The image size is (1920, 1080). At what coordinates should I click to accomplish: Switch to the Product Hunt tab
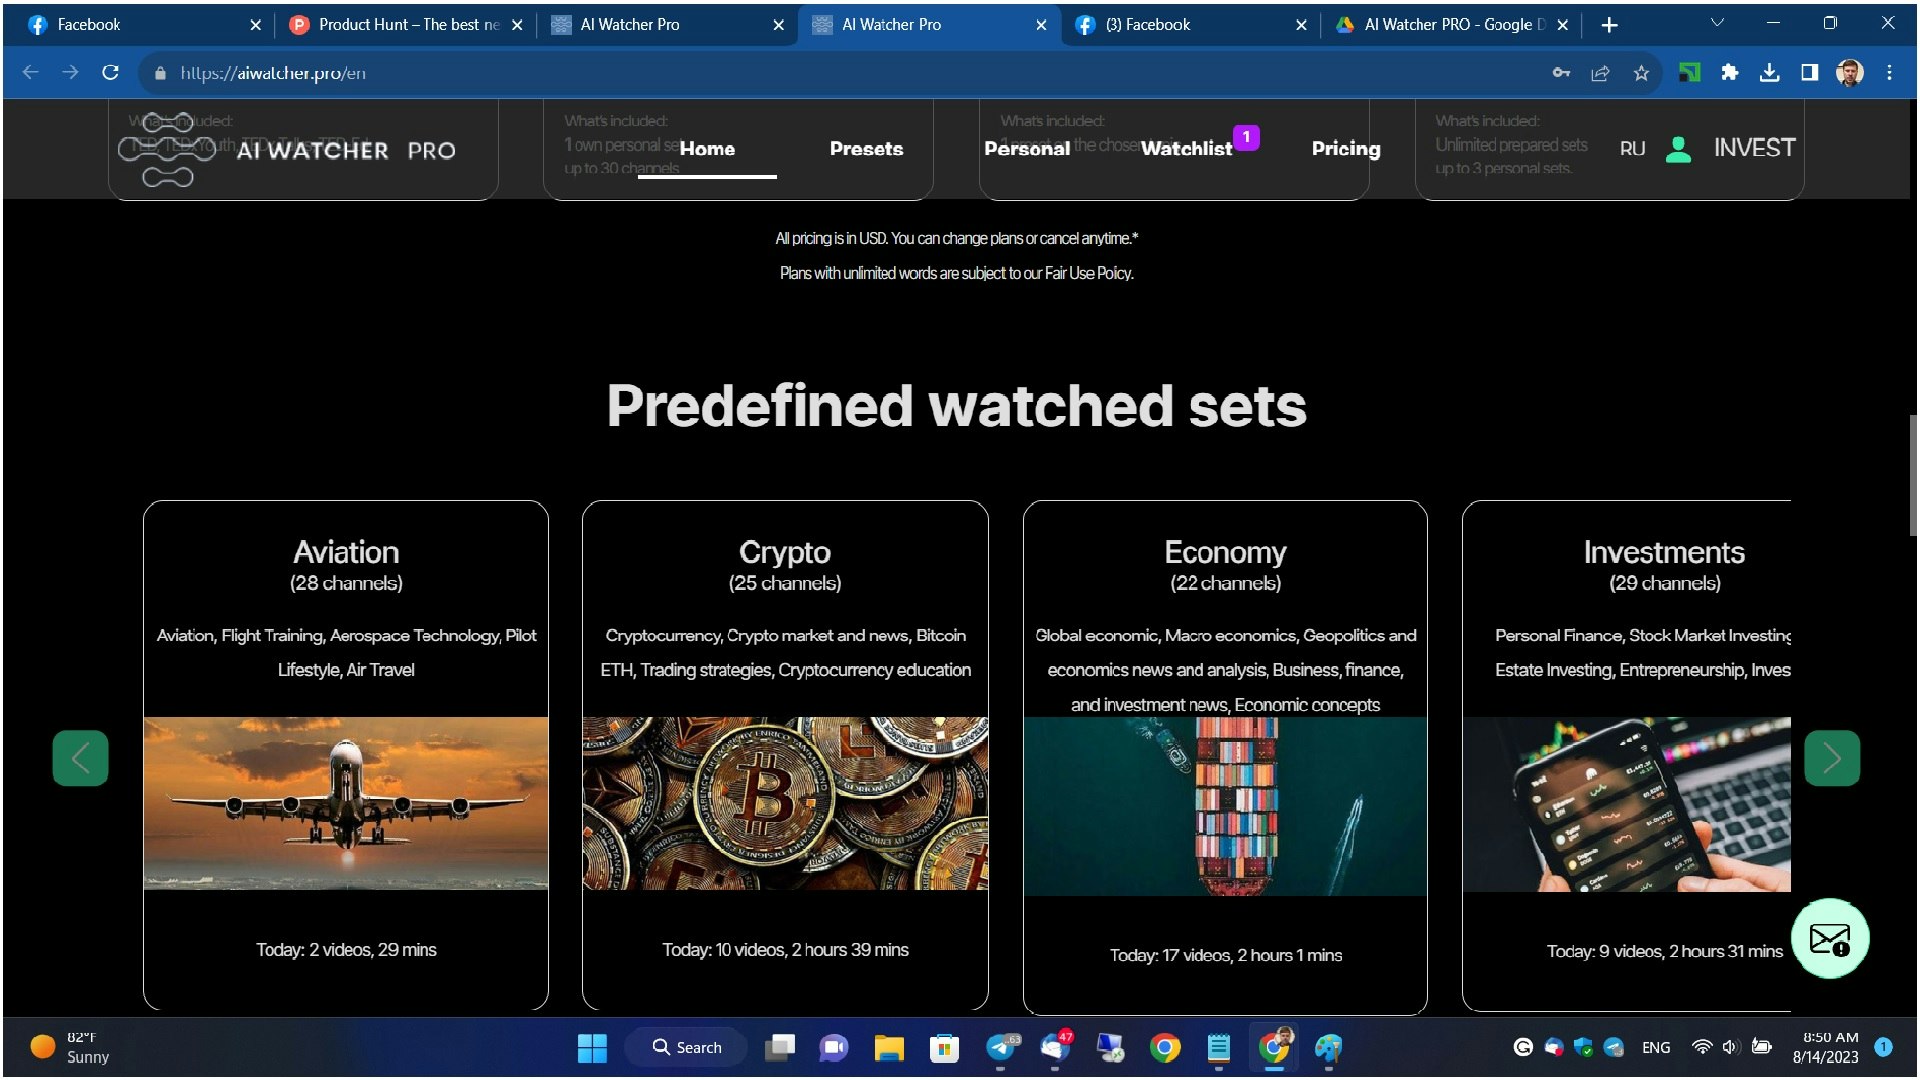tap(405, 25)
